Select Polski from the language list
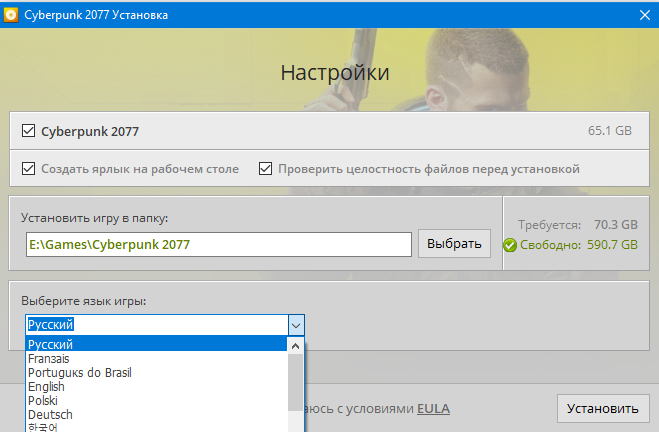 155,401
